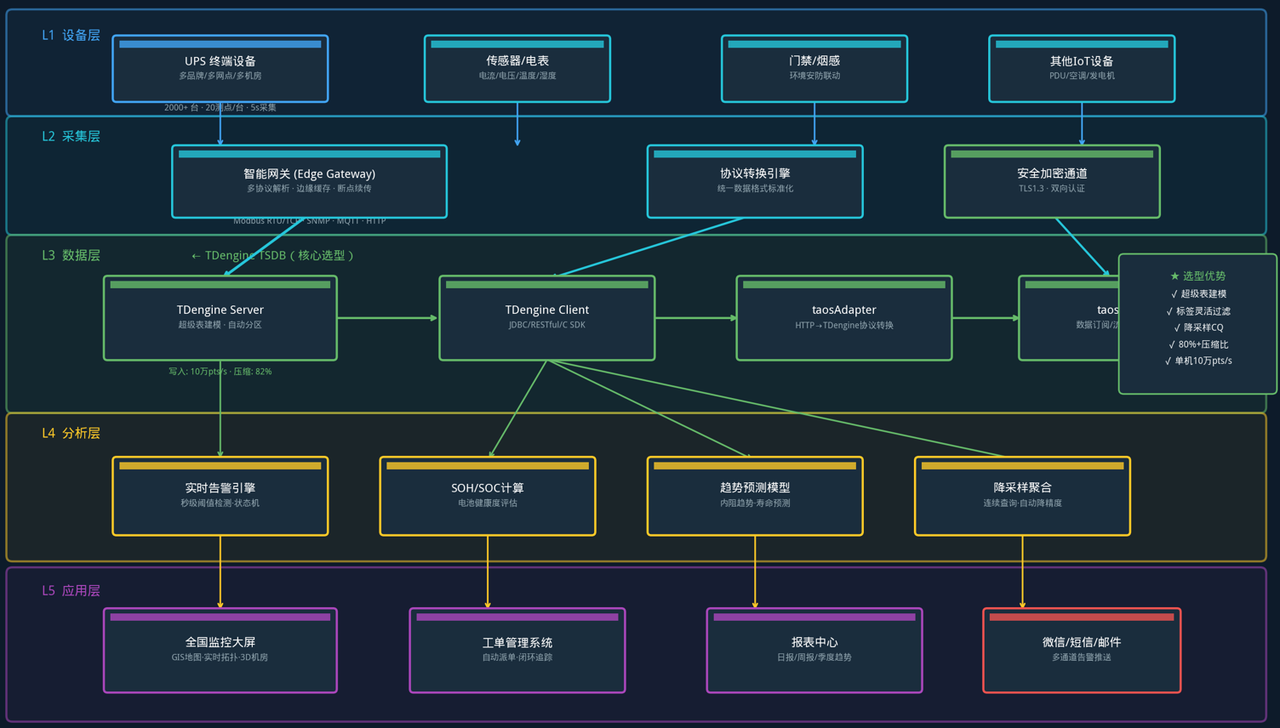This screenshot has width=1280, height=728.
Task: Select the 智能网关 (Edge Gateway) node
Action: pos(309,181)
